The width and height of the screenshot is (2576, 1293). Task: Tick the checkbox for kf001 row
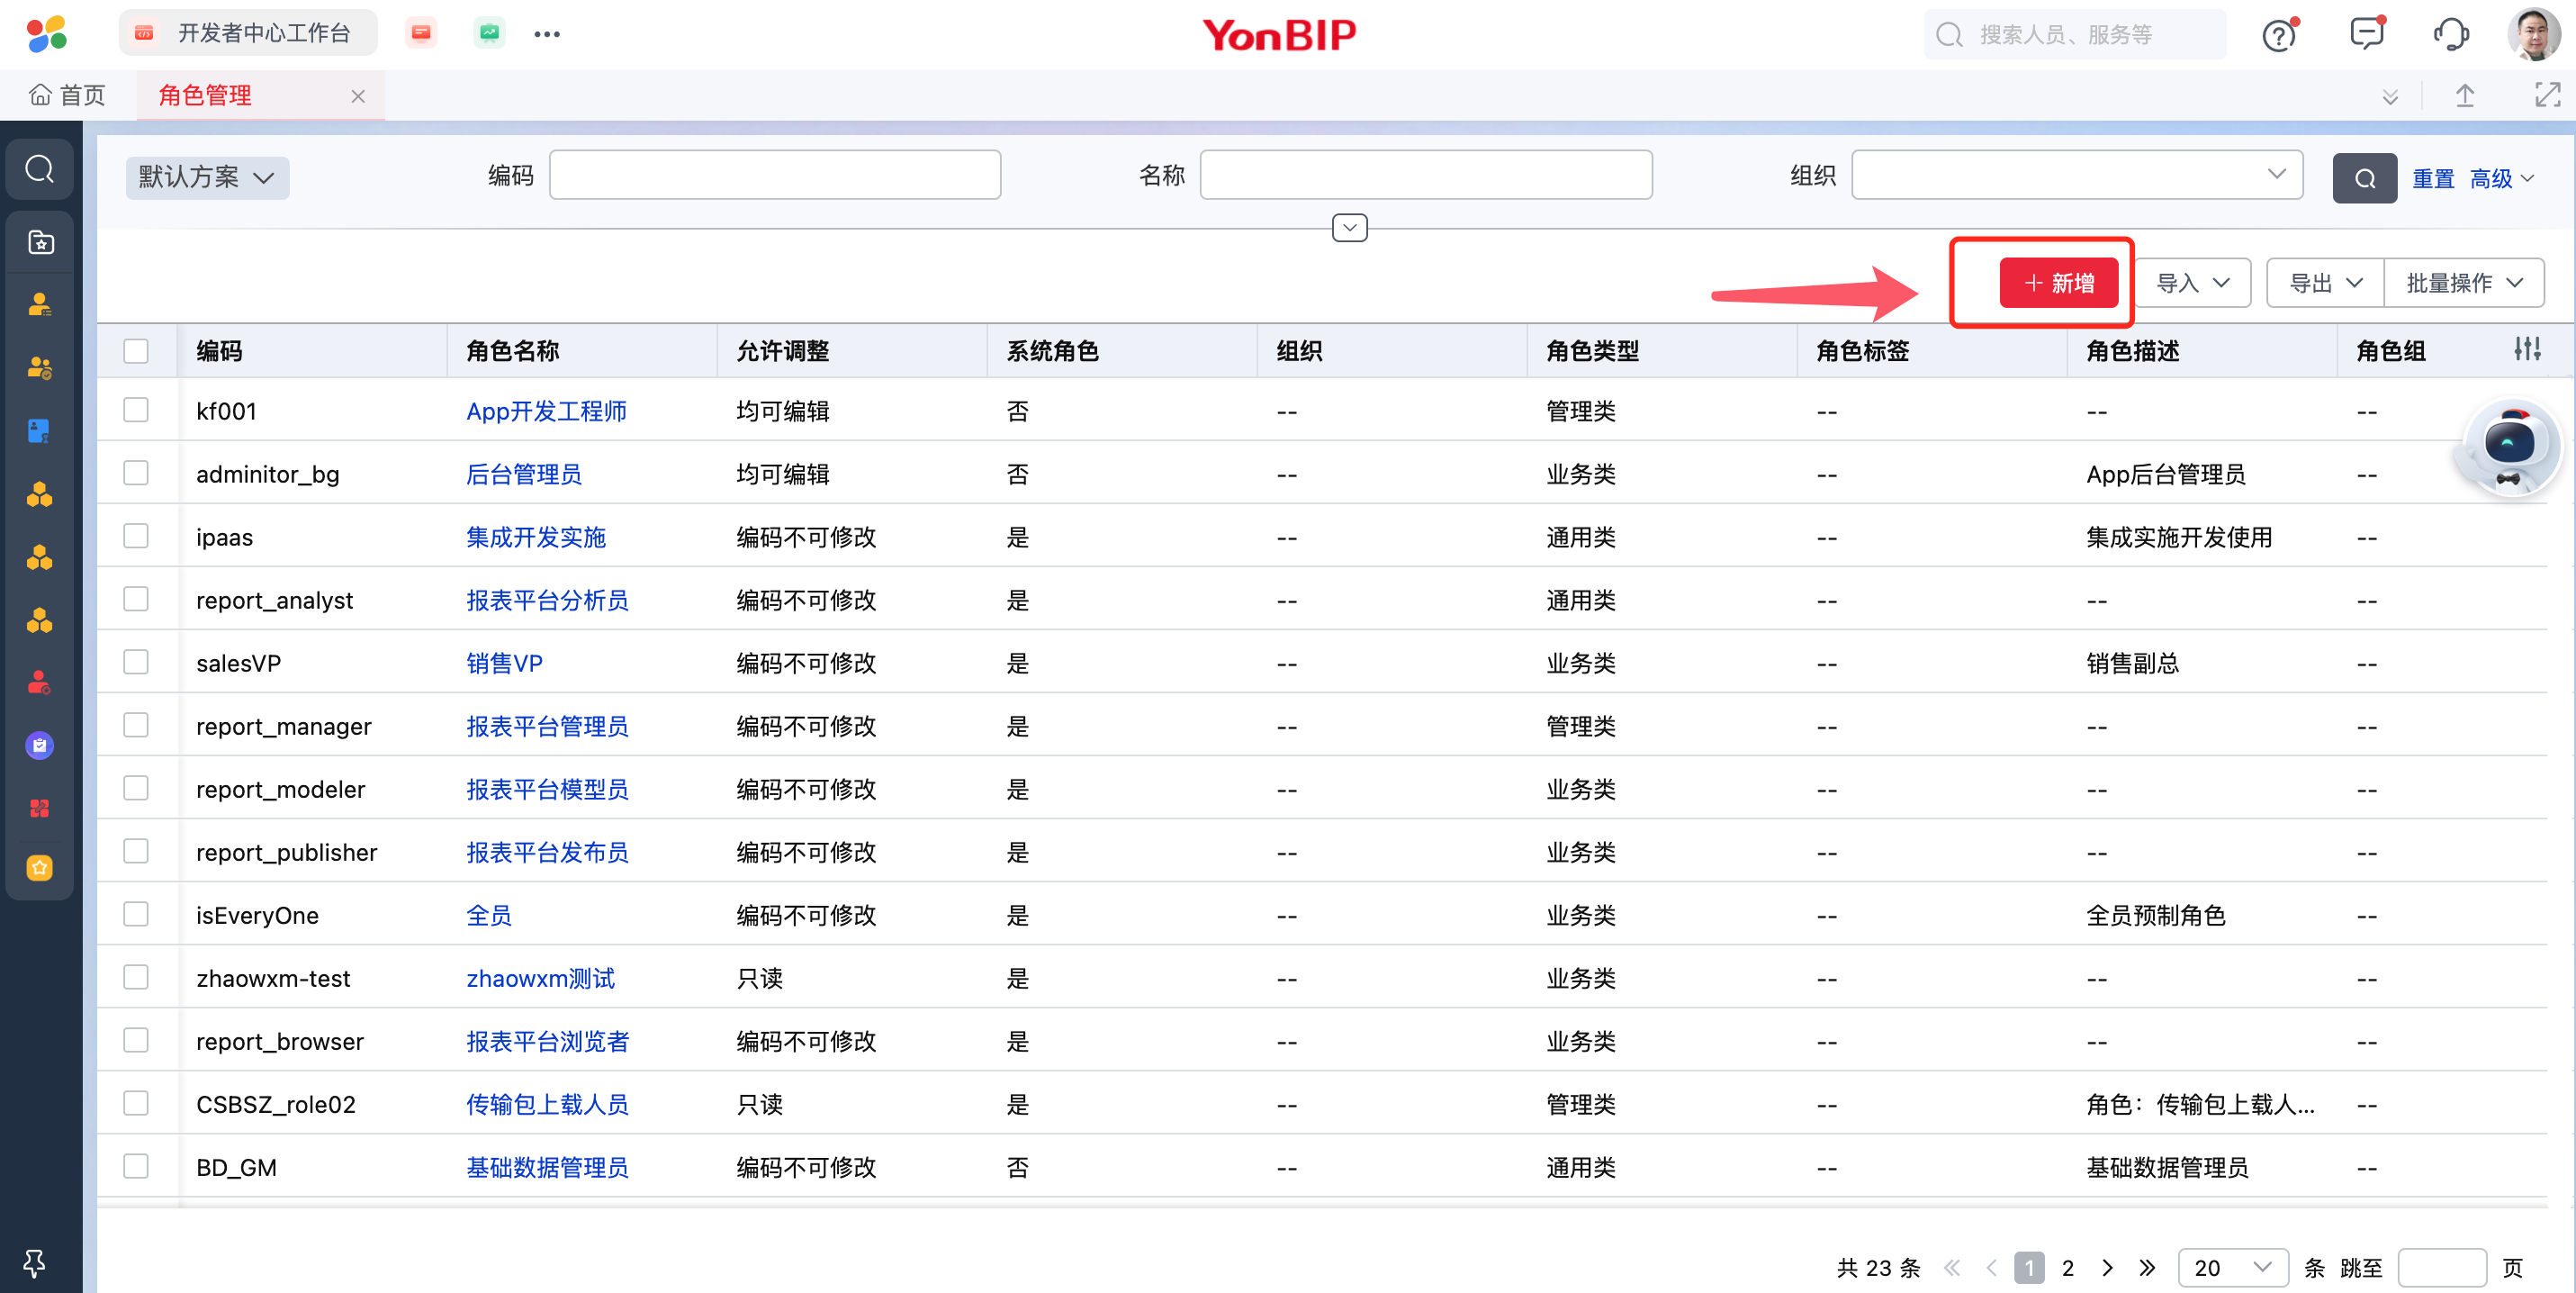click(136, 410)
